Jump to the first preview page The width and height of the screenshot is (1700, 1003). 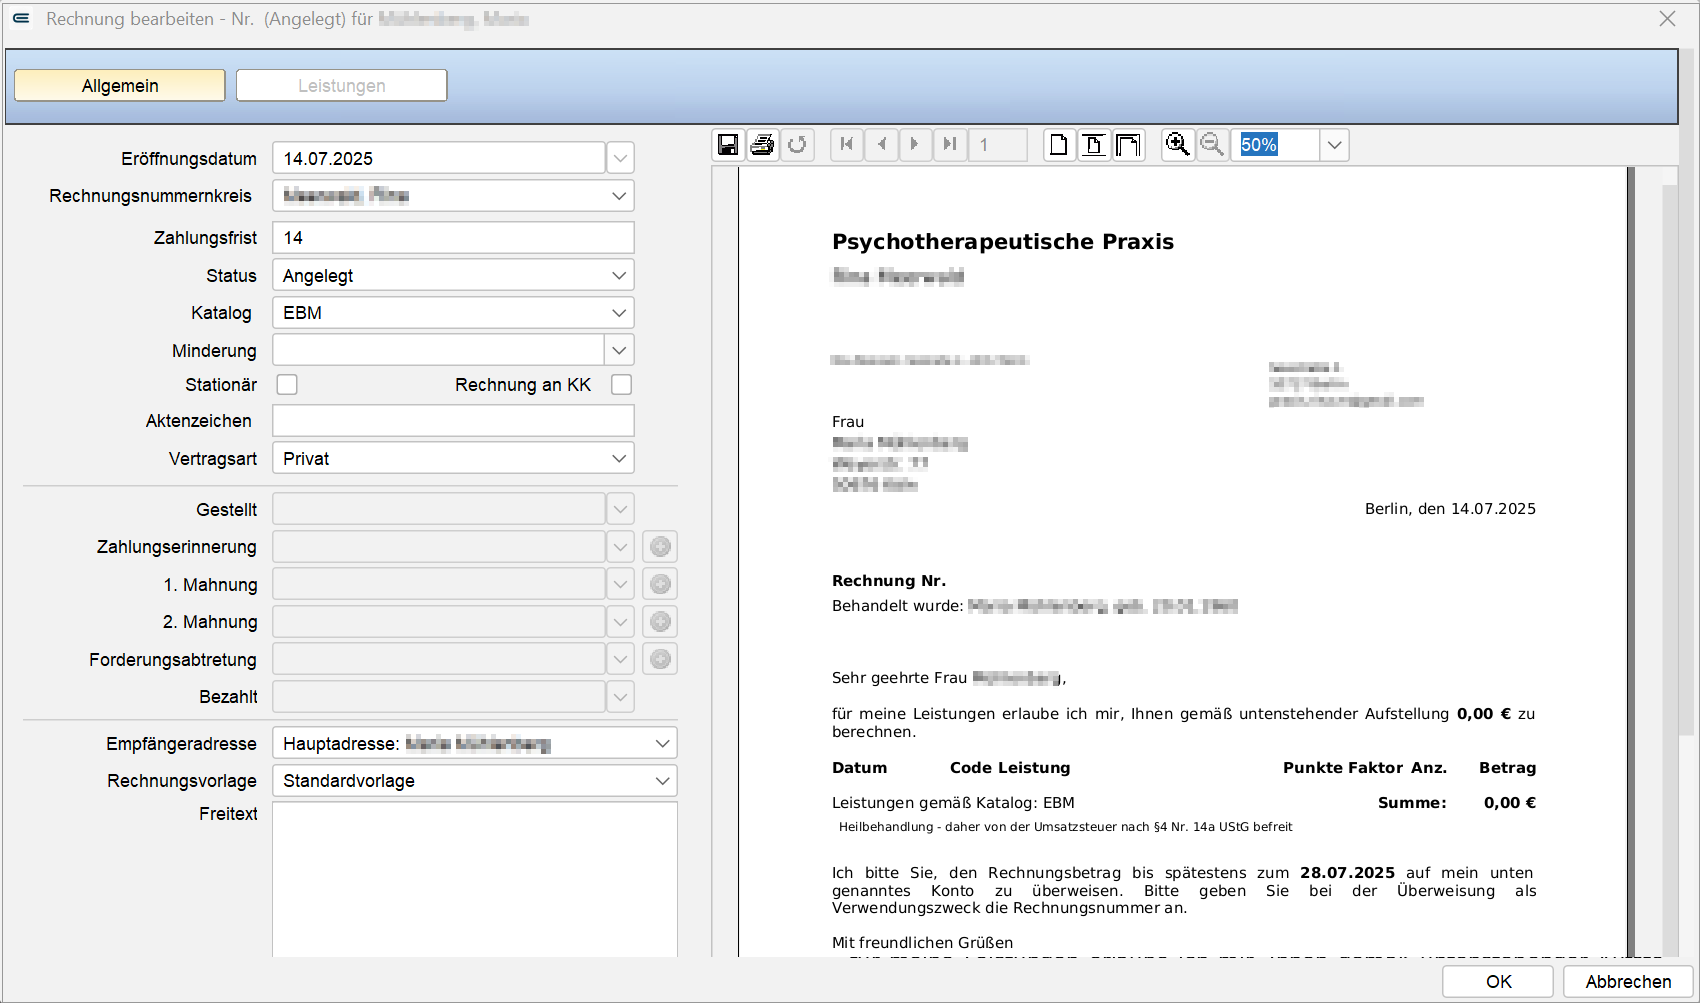847,145
